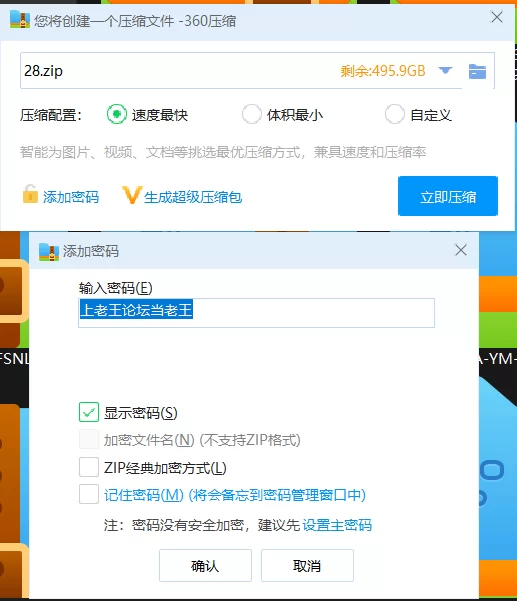Check the 记住密码(M) checkbox
Image resolution: width=517 pixels, height=601 pixels.
click(89, 494)
